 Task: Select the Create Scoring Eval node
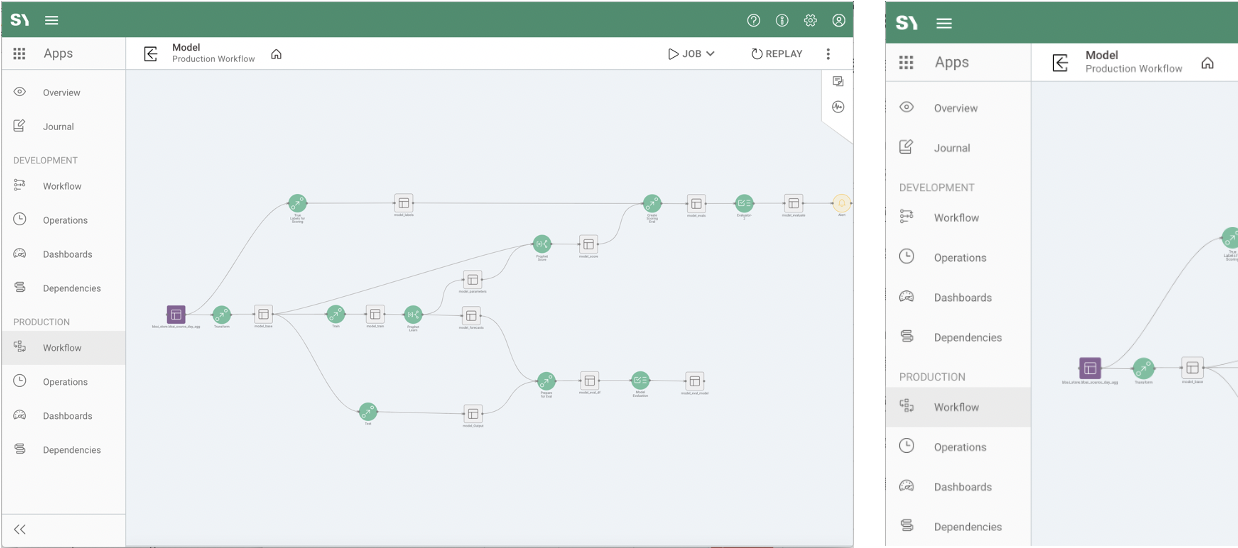tap(652, 203)
